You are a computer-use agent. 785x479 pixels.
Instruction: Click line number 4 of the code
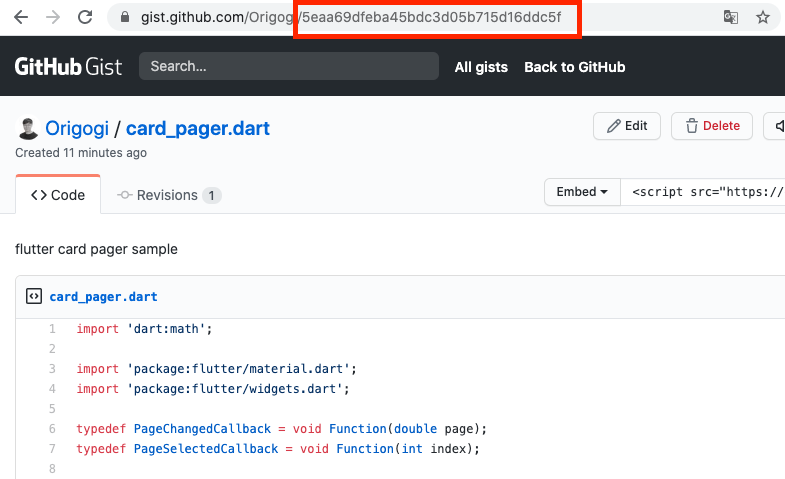click(x=52, y=389)
